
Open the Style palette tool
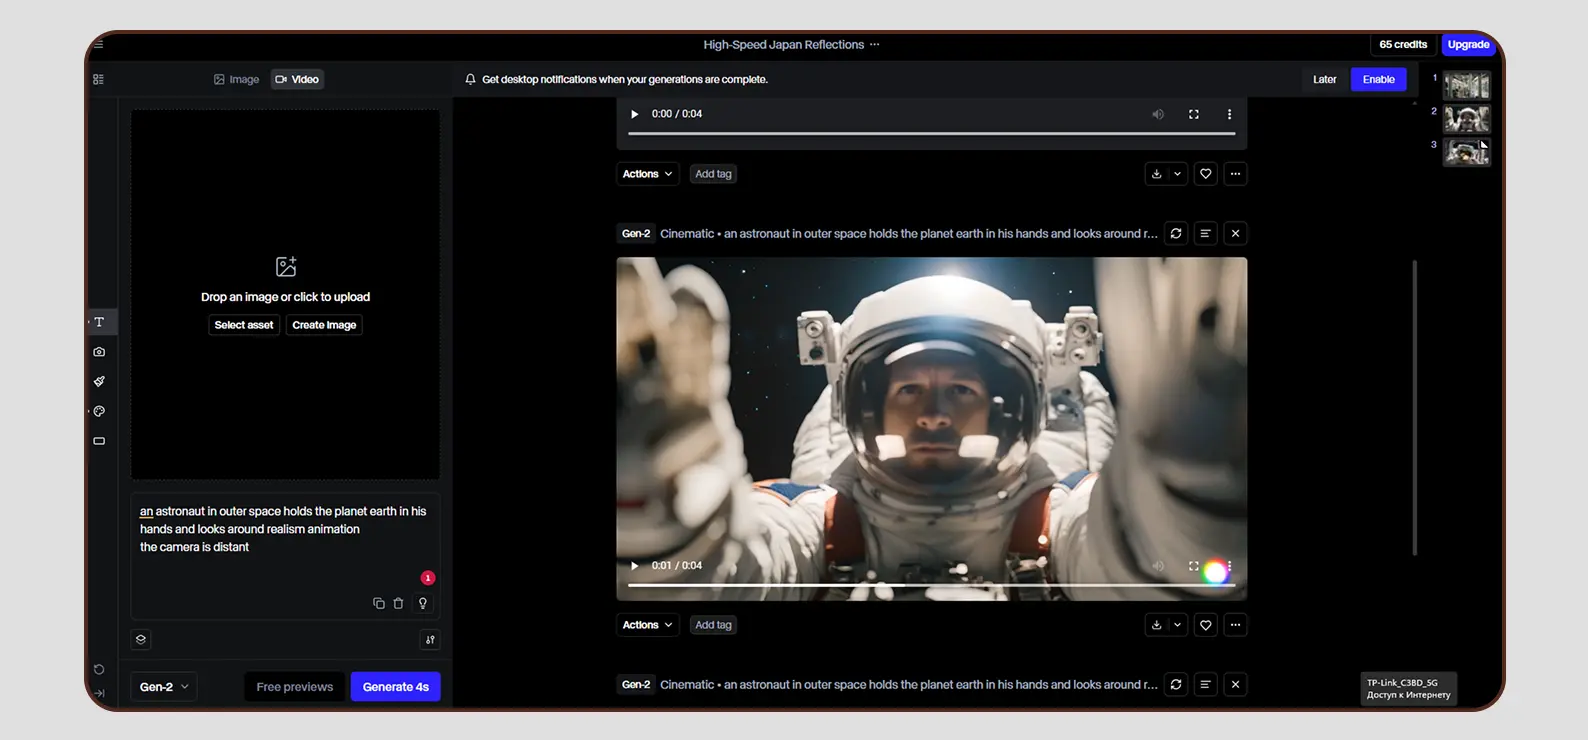pos(99,411)
